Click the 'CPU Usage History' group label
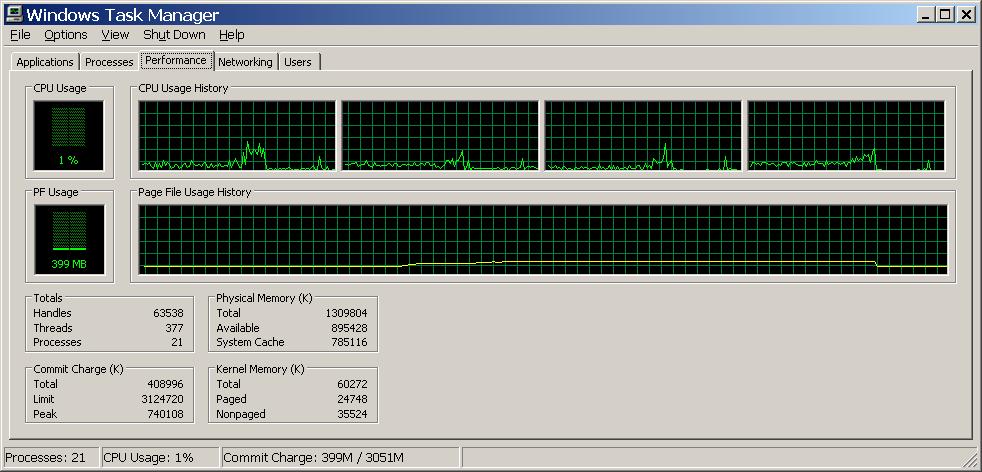Image resolution: width=982 pixels, height=472 pixels. [183, 88]
